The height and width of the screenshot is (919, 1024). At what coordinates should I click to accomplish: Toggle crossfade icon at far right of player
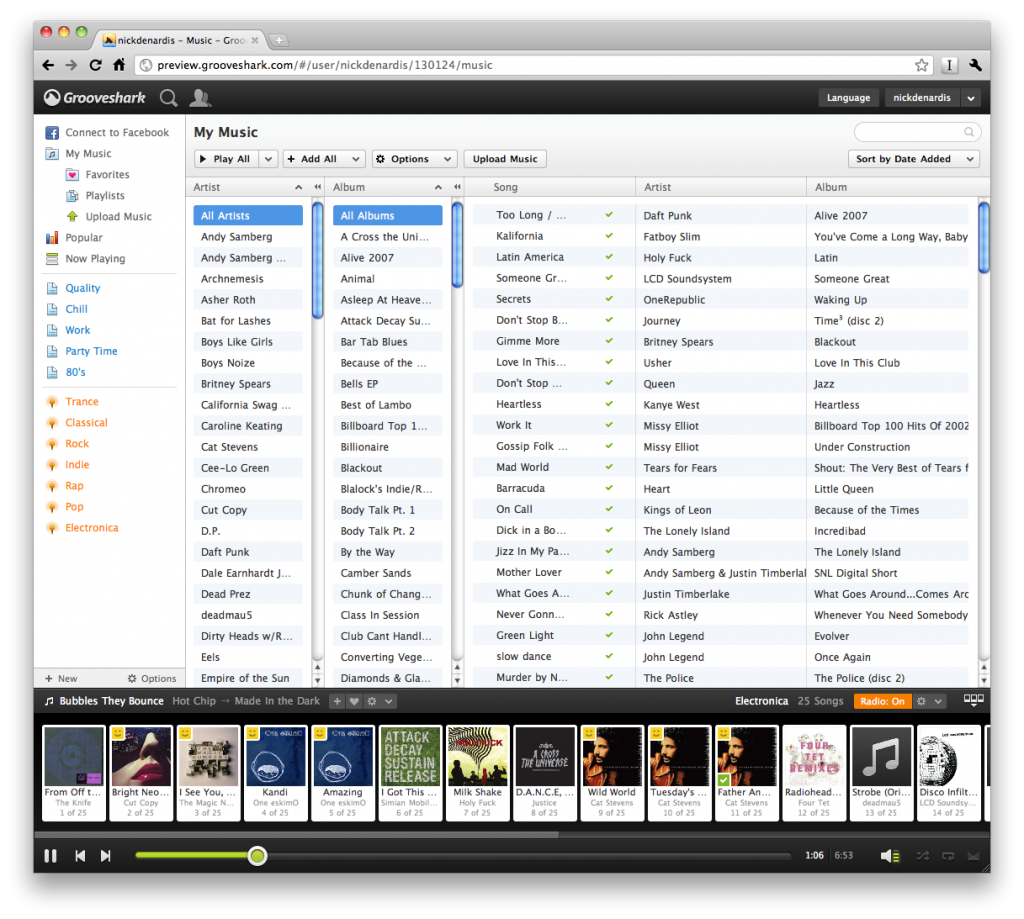pyautogui.click(x=973, y=856)
